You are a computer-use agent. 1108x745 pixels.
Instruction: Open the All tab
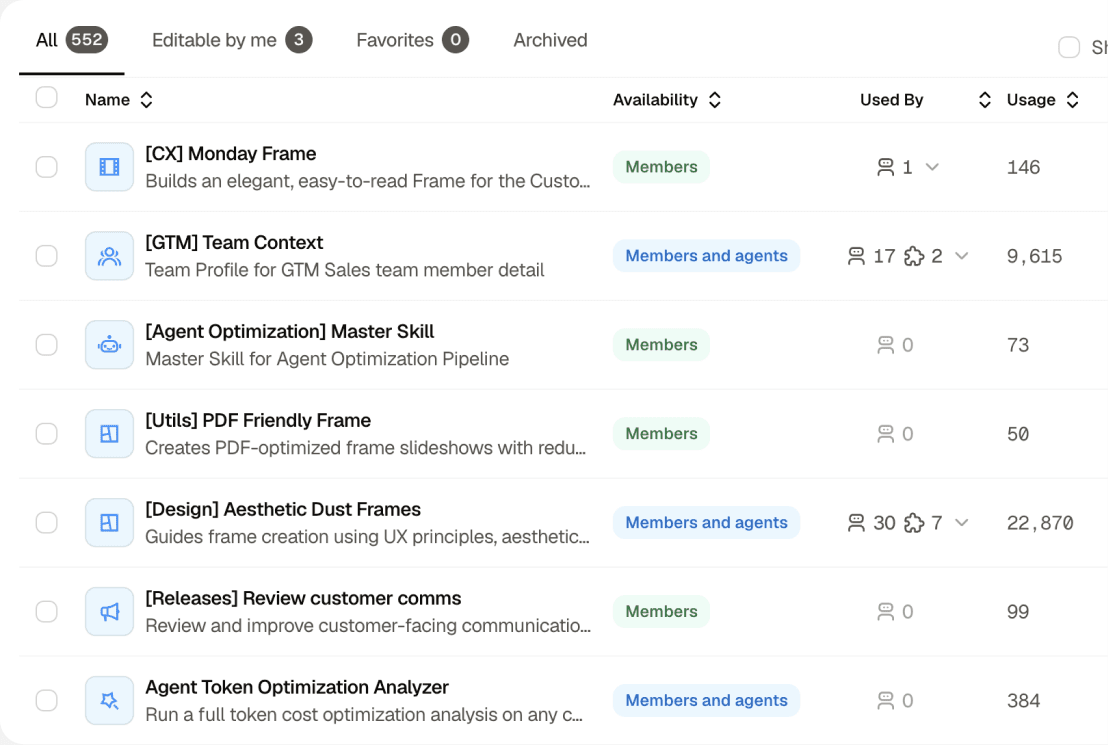71,40
